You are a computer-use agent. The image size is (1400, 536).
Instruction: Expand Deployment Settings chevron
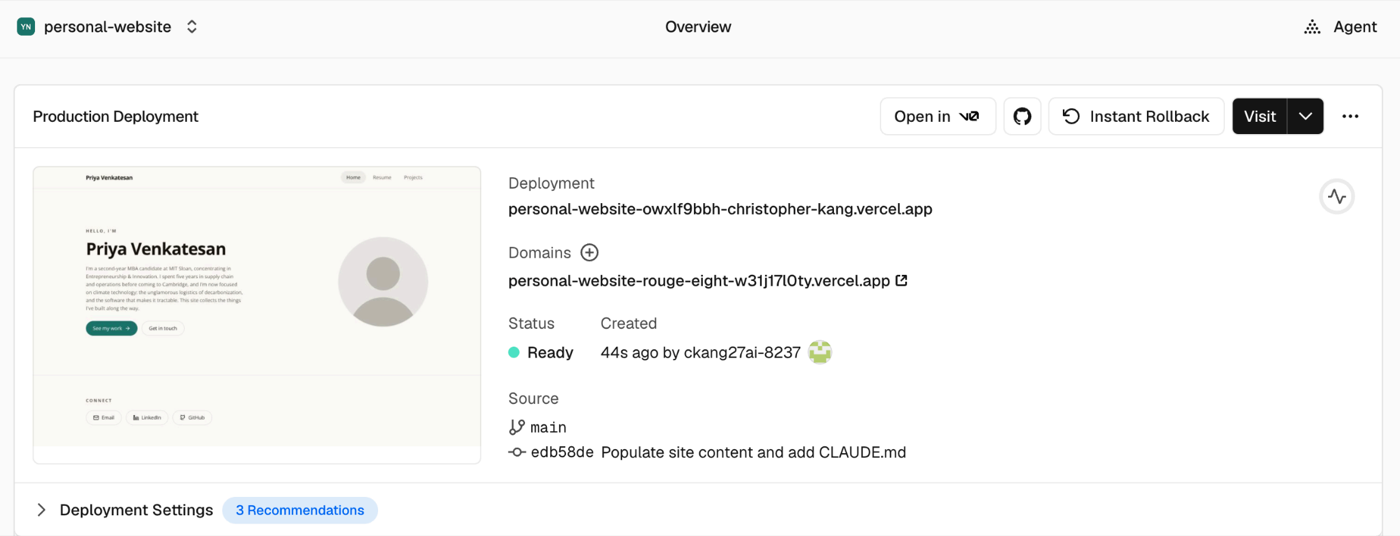[x=41, y=510]
